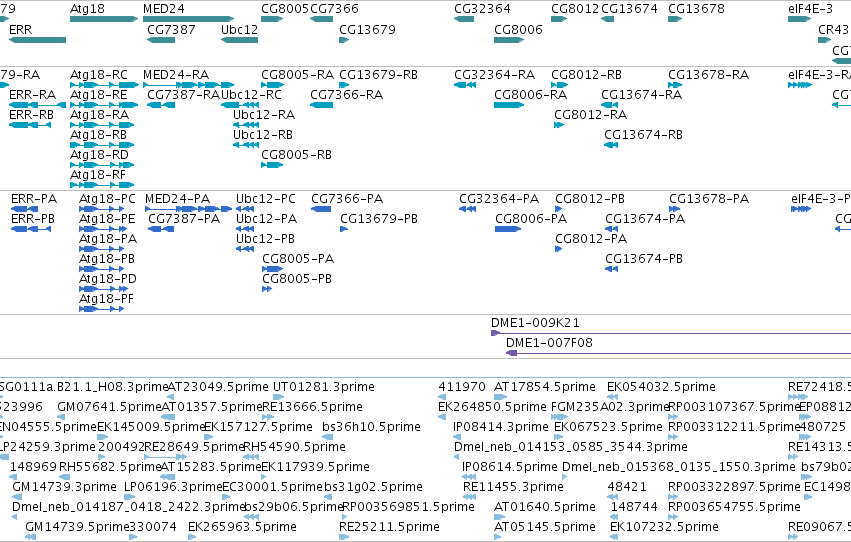Select the Atg18 gene label
851x542 pixels.
coord(87,9)
